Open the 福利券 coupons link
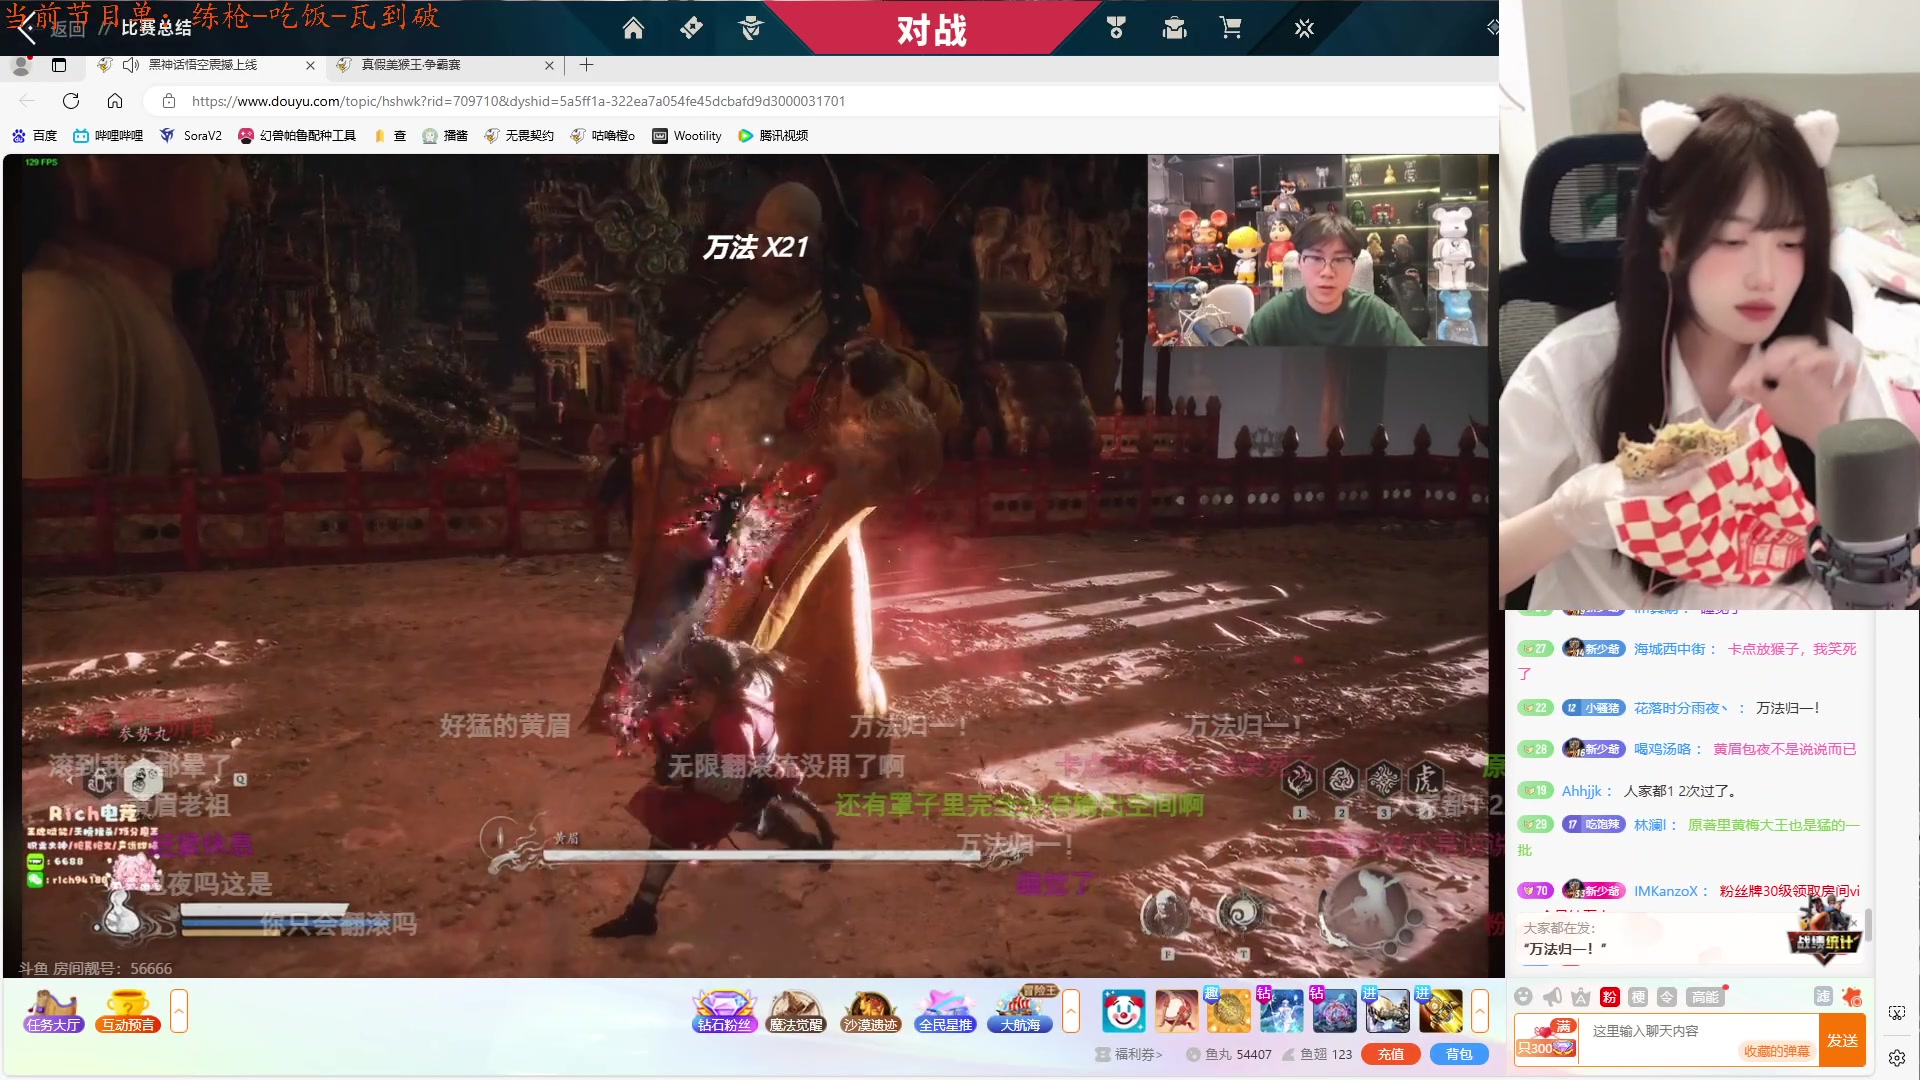The image size is (1920, 1080). [x=1129, y=1054]
